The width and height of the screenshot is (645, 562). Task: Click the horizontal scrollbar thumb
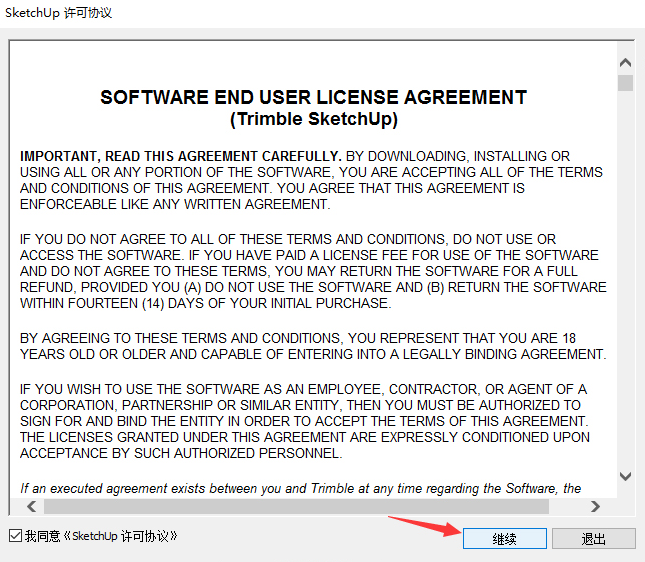pos(290,507)
